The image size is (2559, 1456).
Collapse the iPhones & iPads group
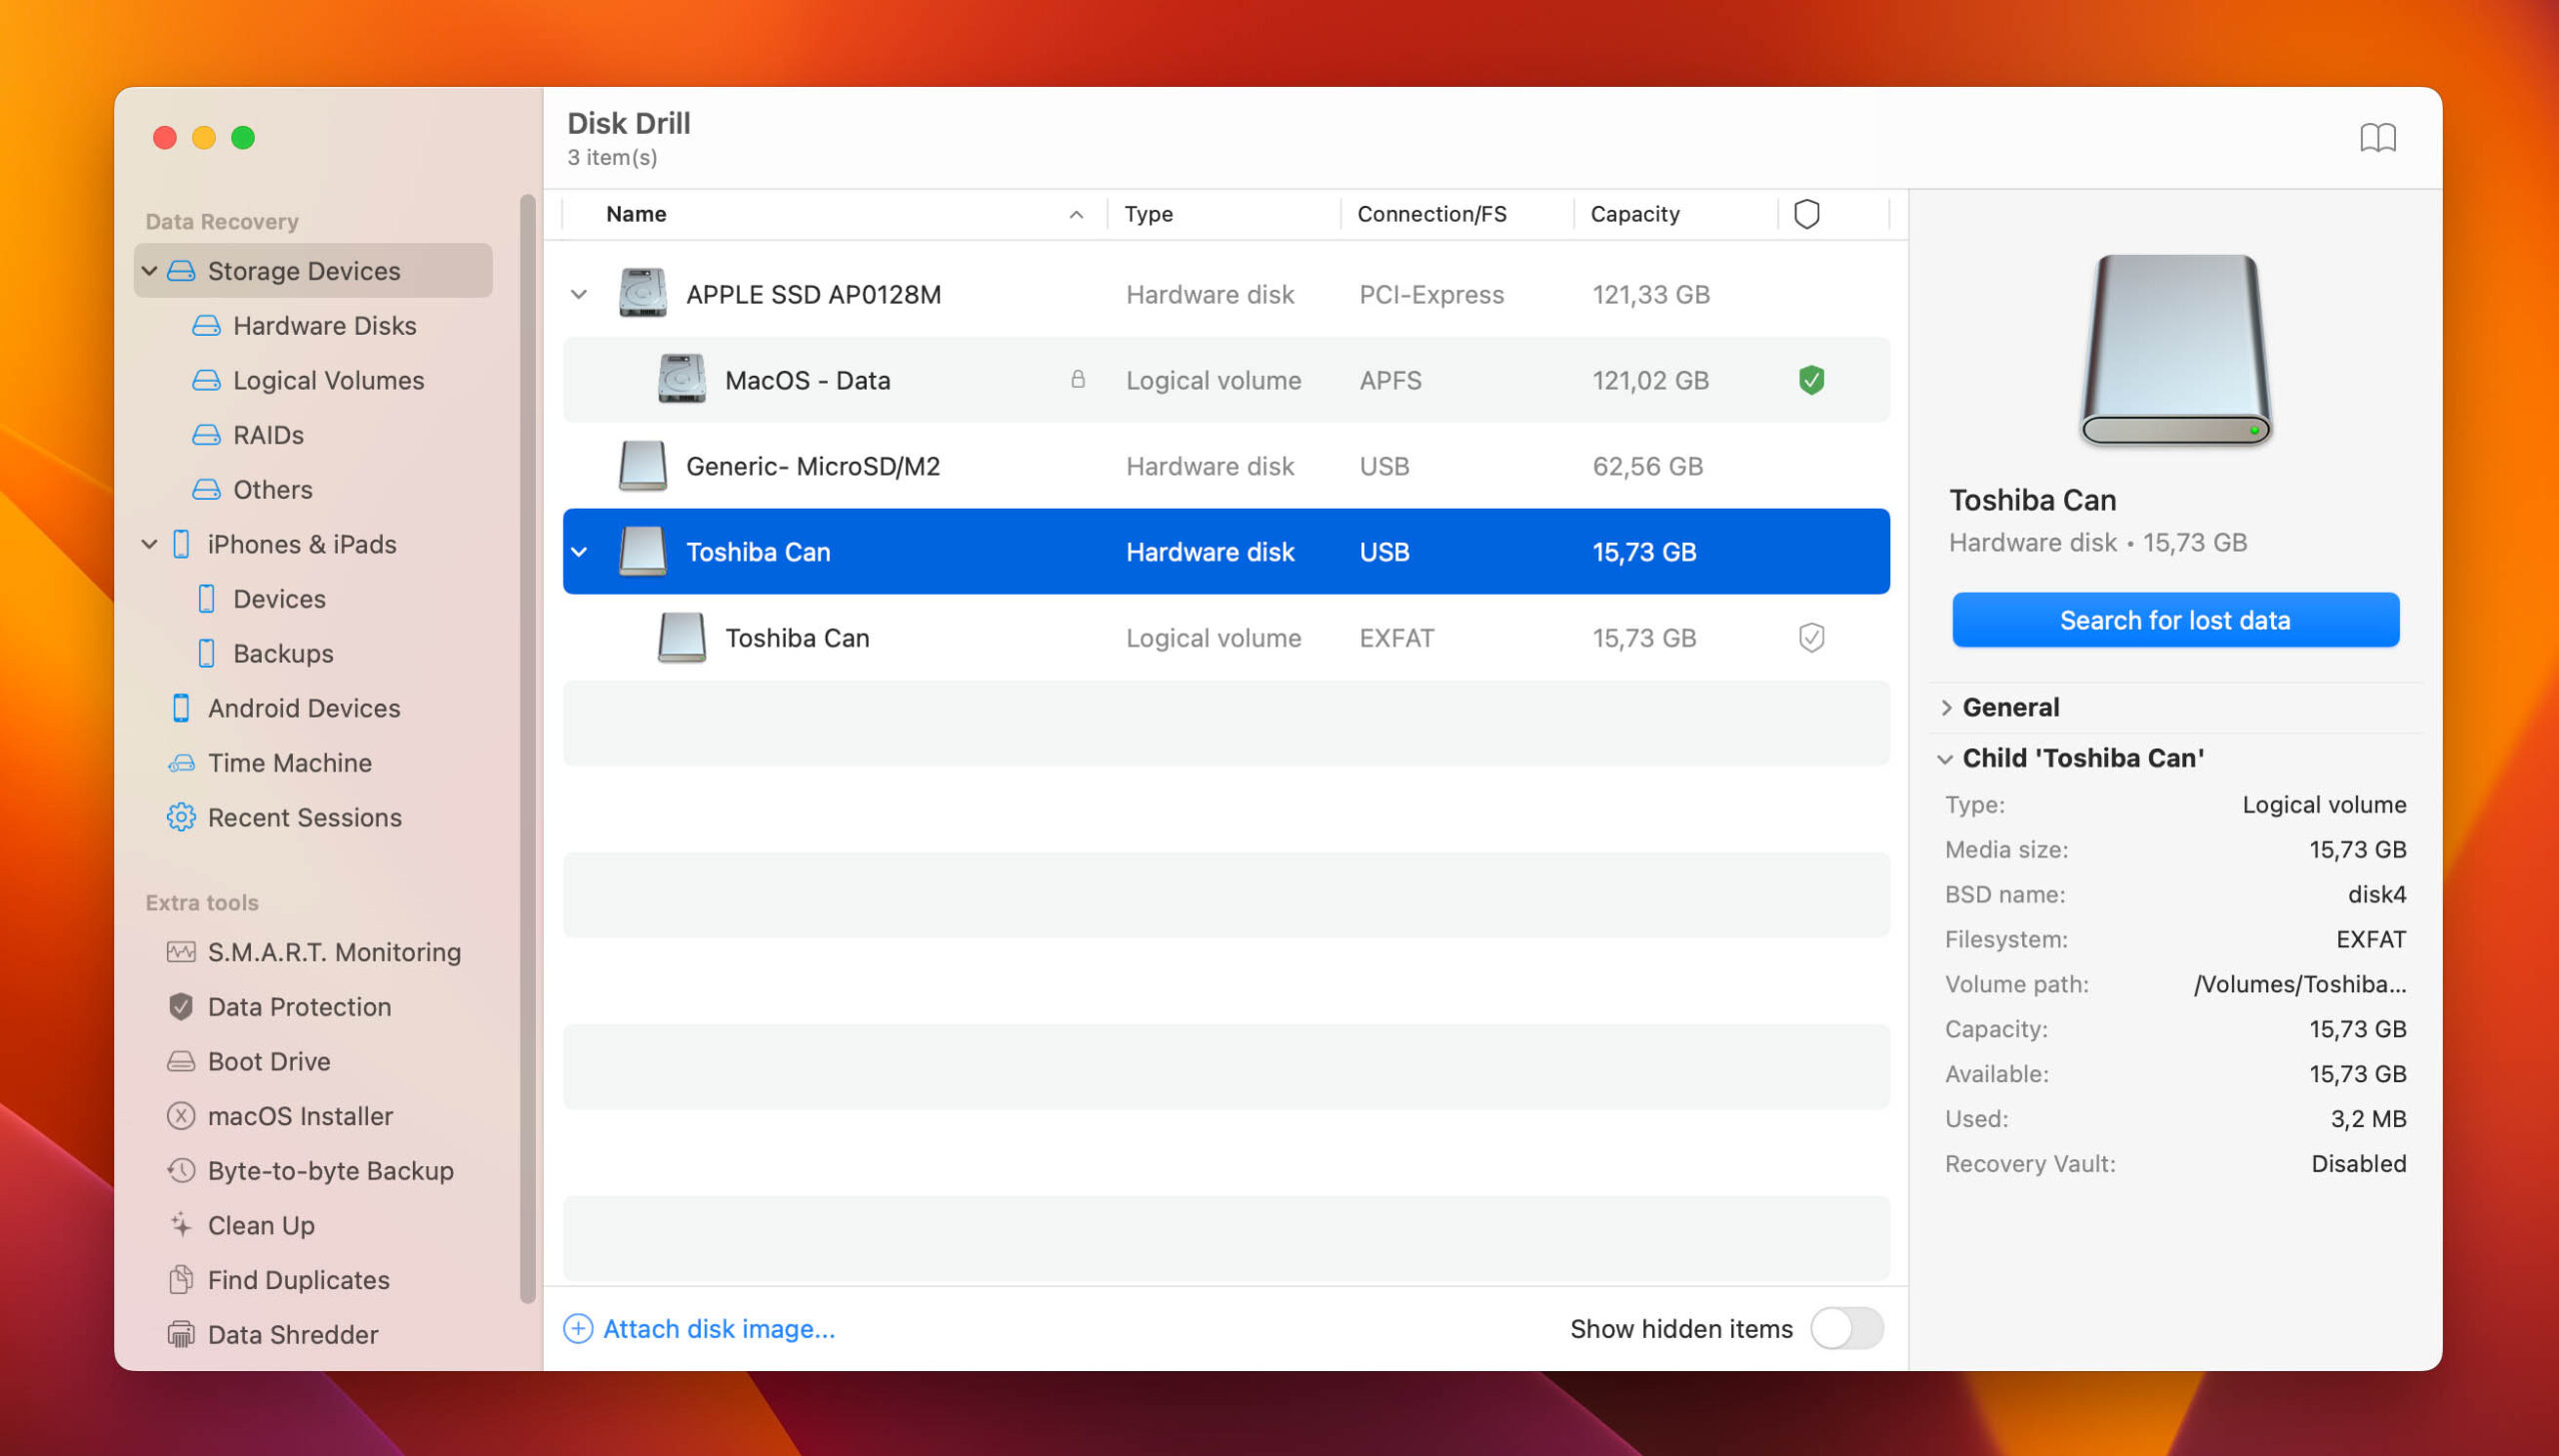[150, 544]
